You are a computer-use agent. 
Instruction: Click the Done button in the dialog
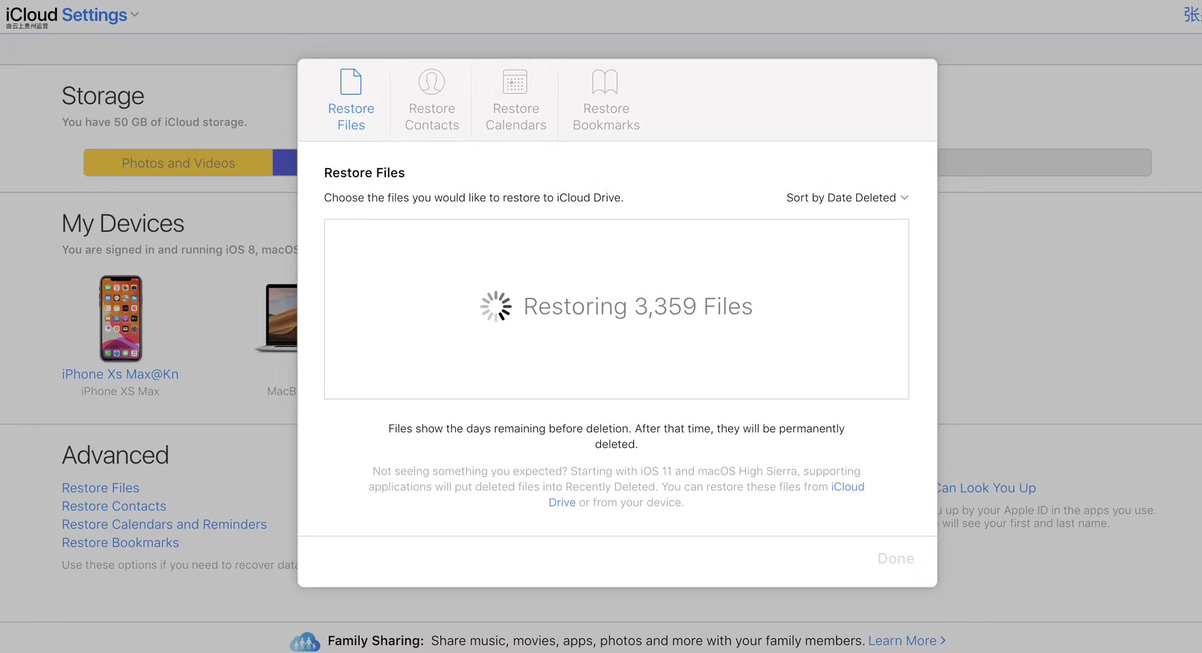tap(895, 559)
